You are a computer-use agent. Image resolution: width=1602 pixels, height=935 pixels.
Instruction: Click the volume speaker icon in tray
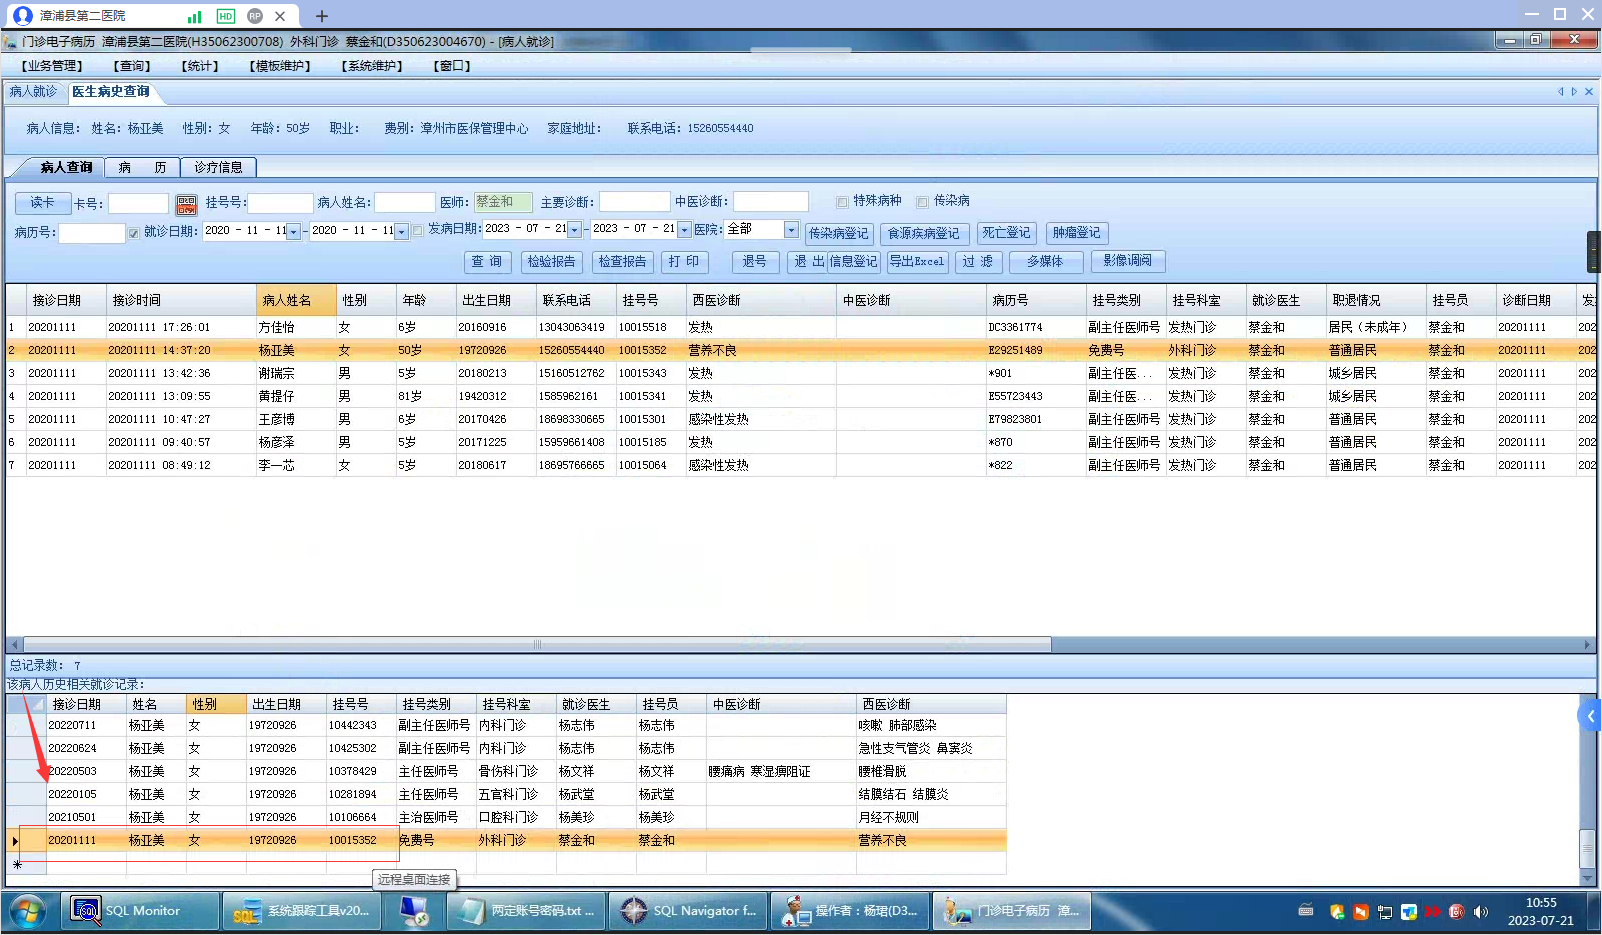(1481, 912)
